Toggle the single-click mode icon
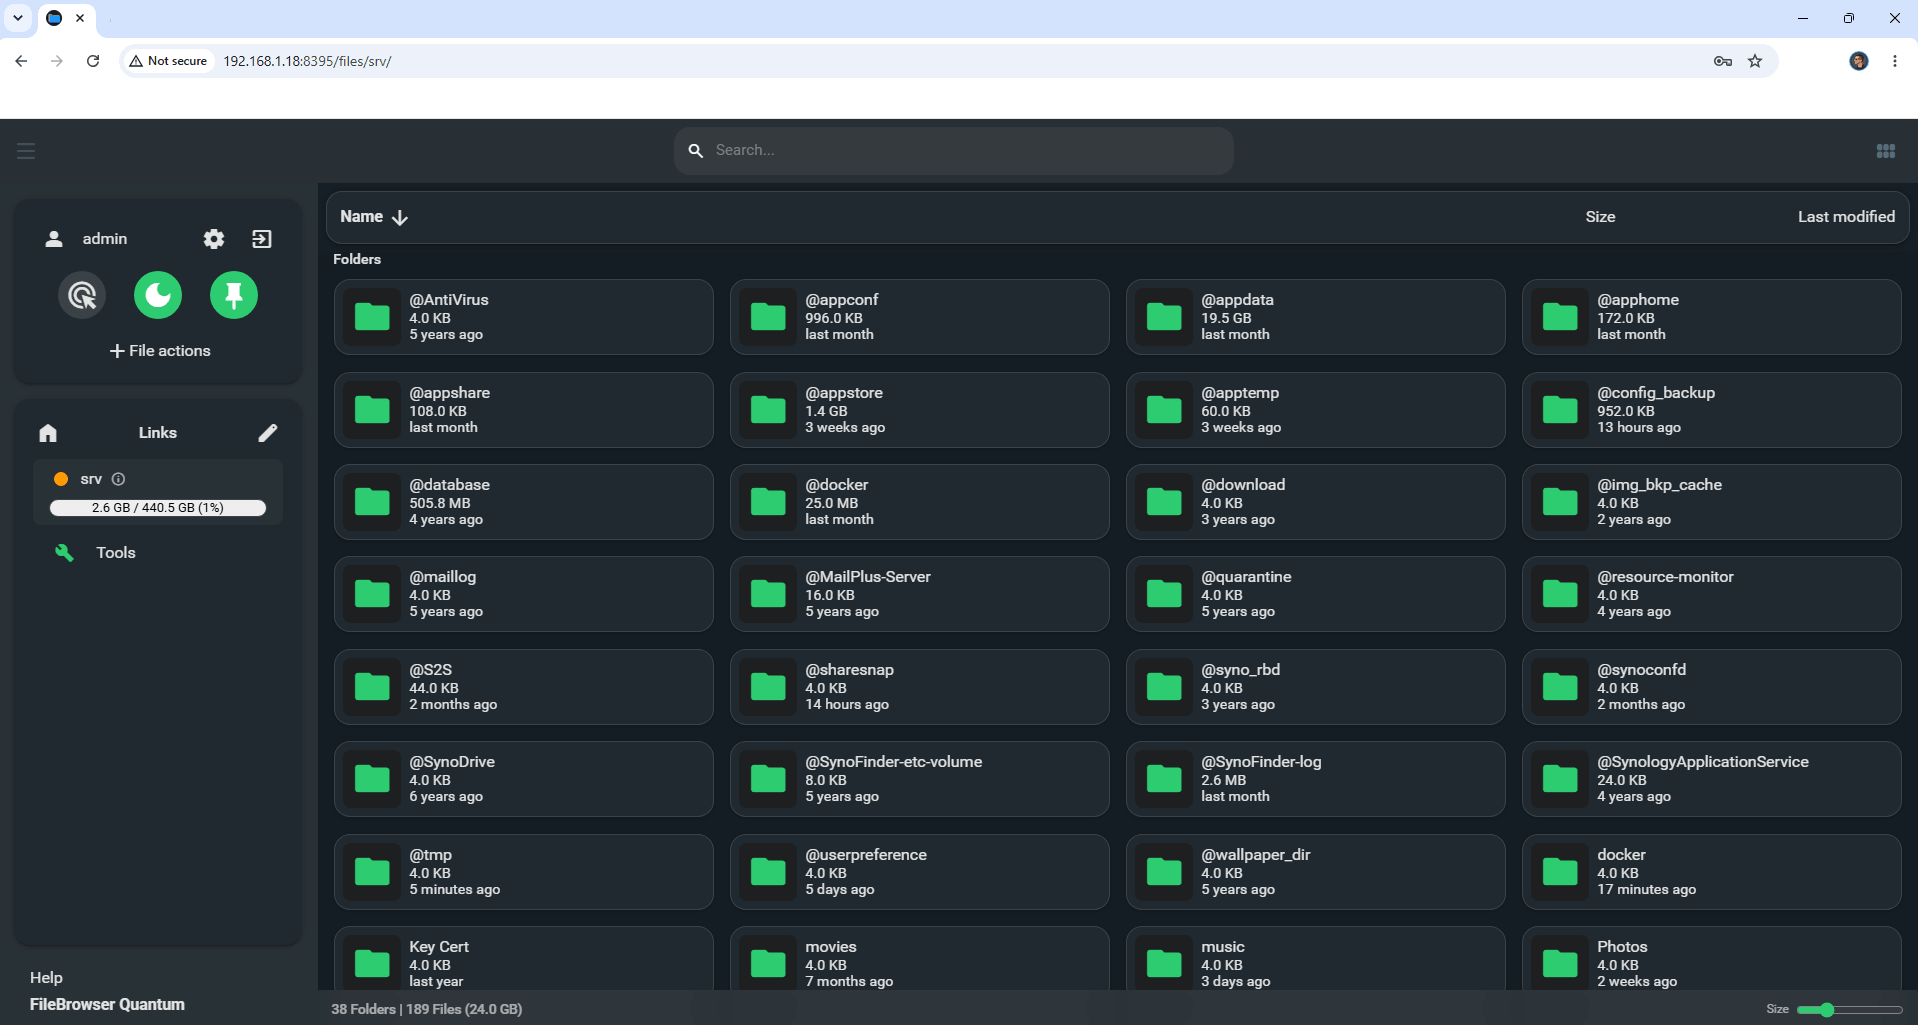This screenshot has width=1918, height=1025. coord(82,295)
